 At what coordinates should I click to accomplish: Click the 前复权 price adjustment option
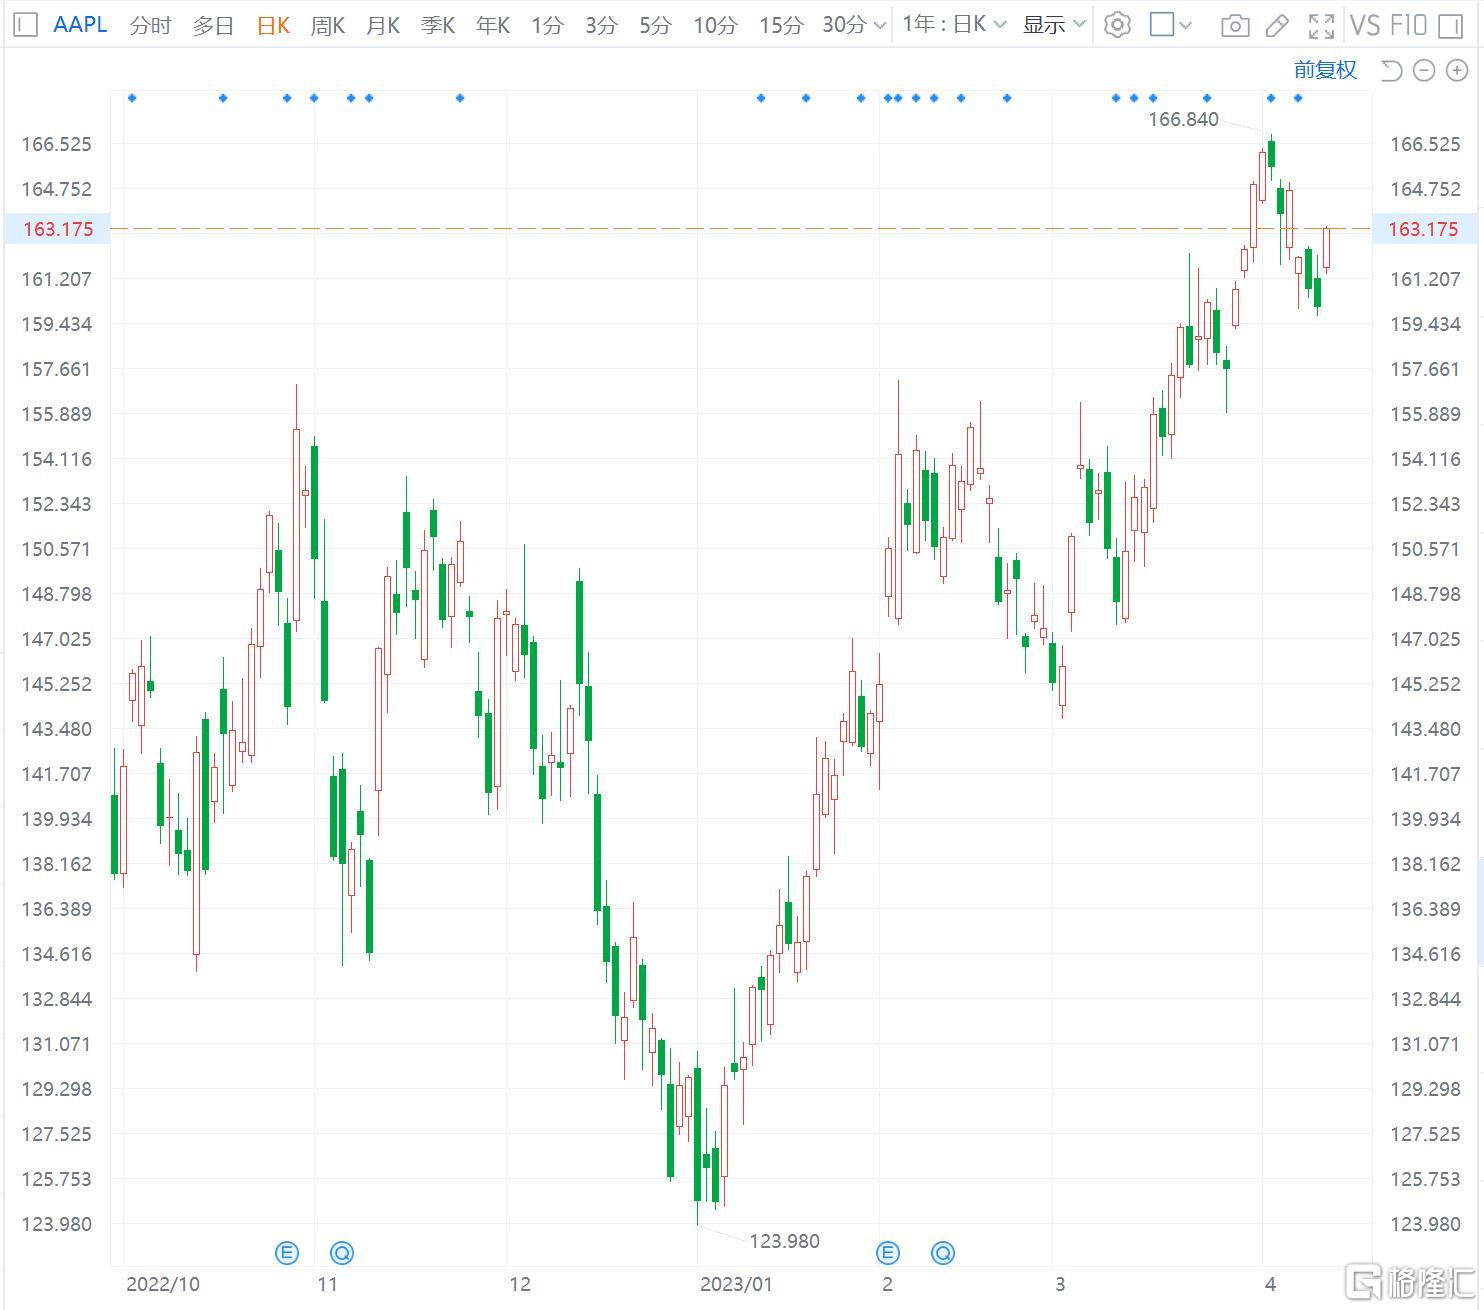coord(1325,70)
